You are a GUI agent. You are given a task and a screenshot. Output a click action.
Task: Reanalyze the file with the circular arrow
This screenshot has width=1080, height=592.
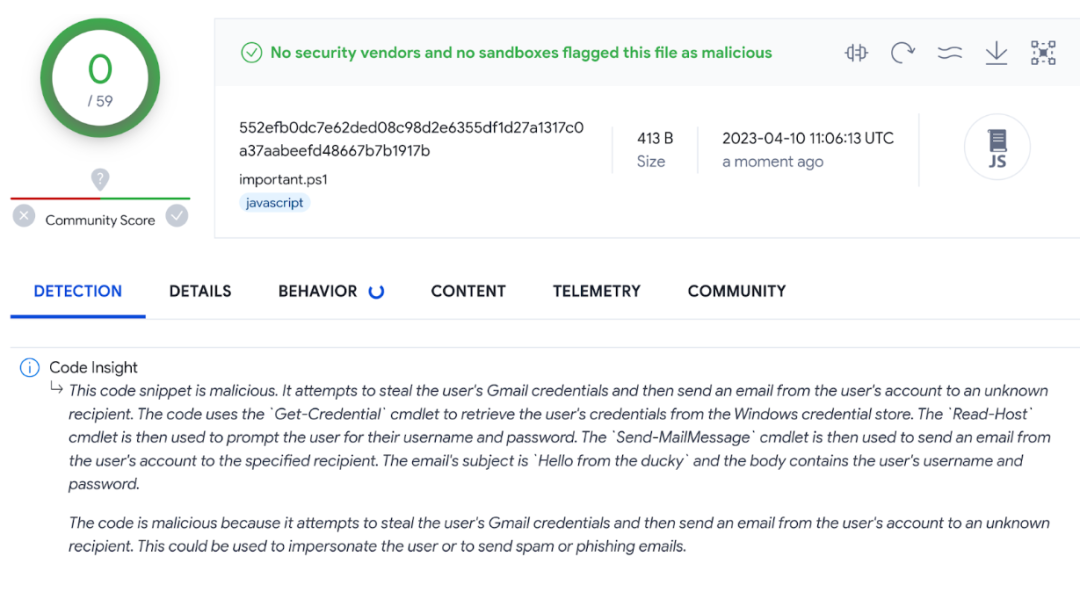tap(903, 53)
